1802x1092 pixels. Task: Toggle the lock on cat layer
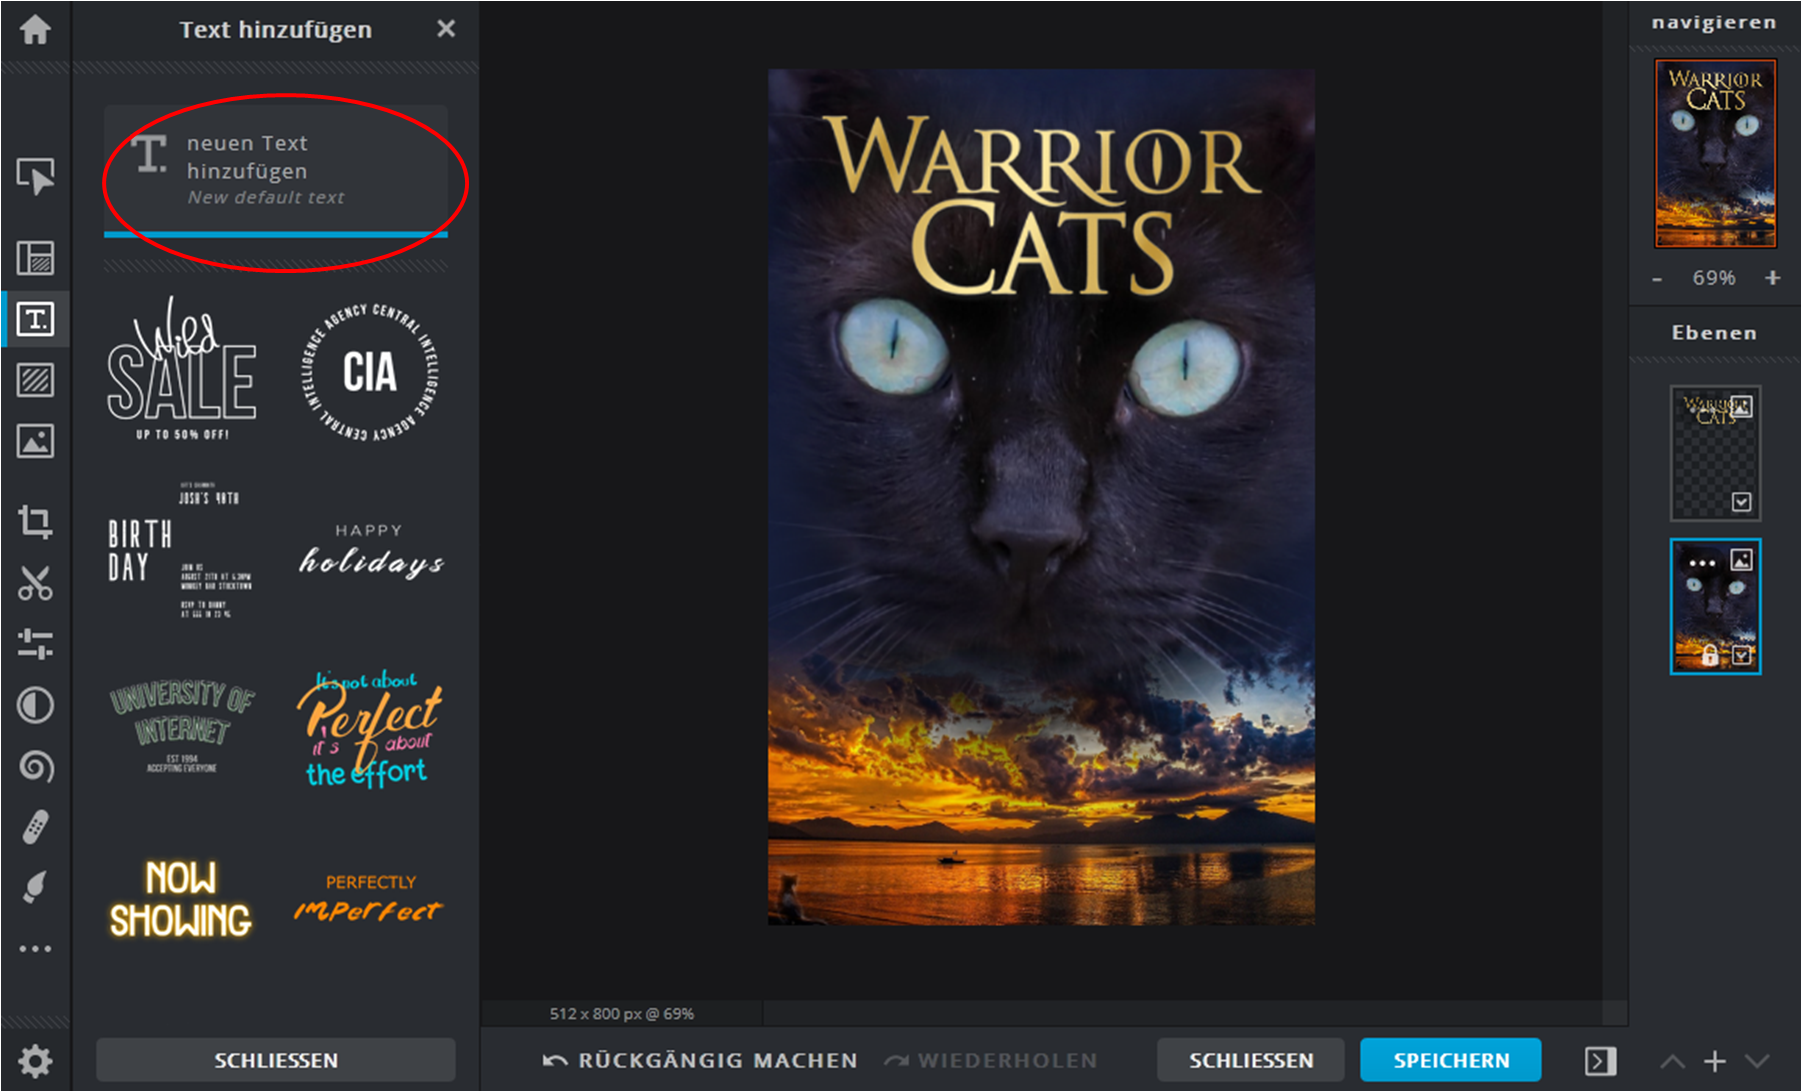tap(1710, 655)
